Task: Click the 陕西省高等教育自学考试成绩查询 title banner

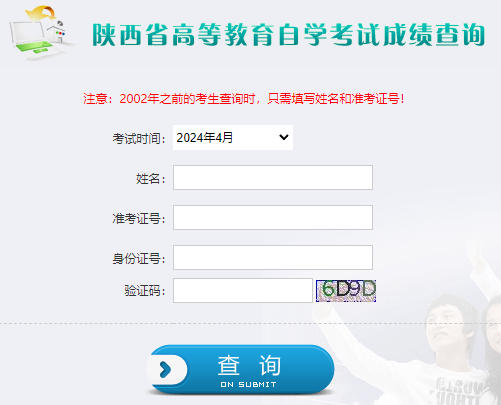Action: pos(288,35)
